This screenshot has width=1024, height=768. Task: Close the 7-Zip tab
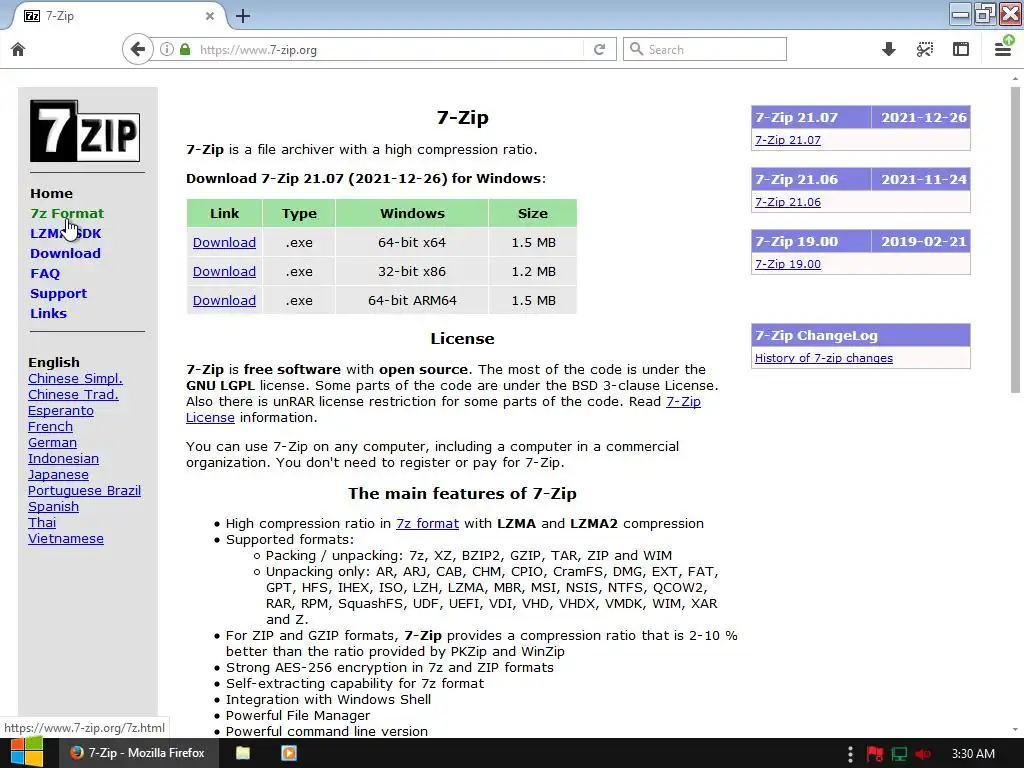coord(210,16)
